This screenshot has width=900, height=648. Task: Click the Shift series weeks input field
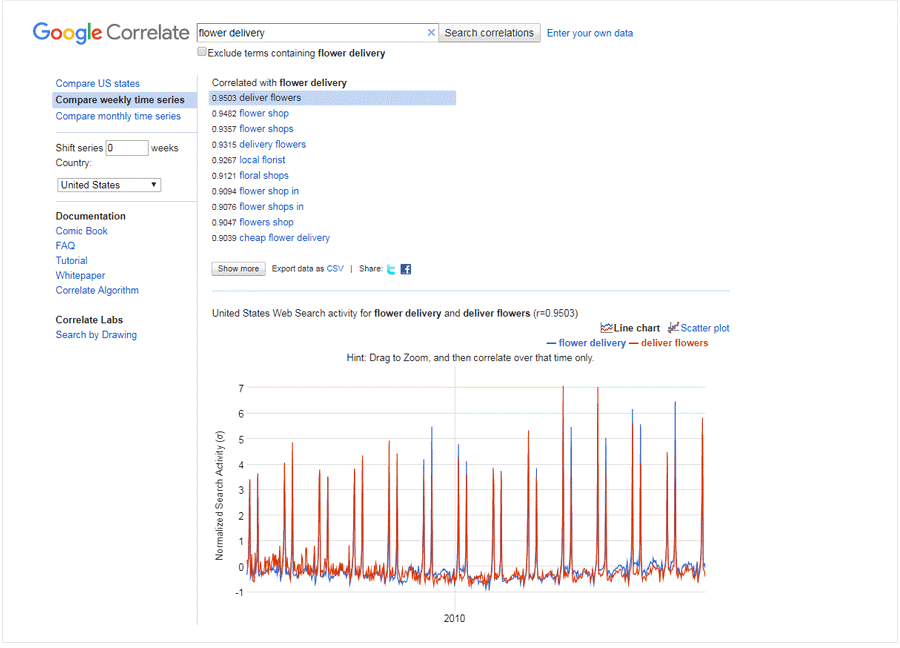click(127, 148)
